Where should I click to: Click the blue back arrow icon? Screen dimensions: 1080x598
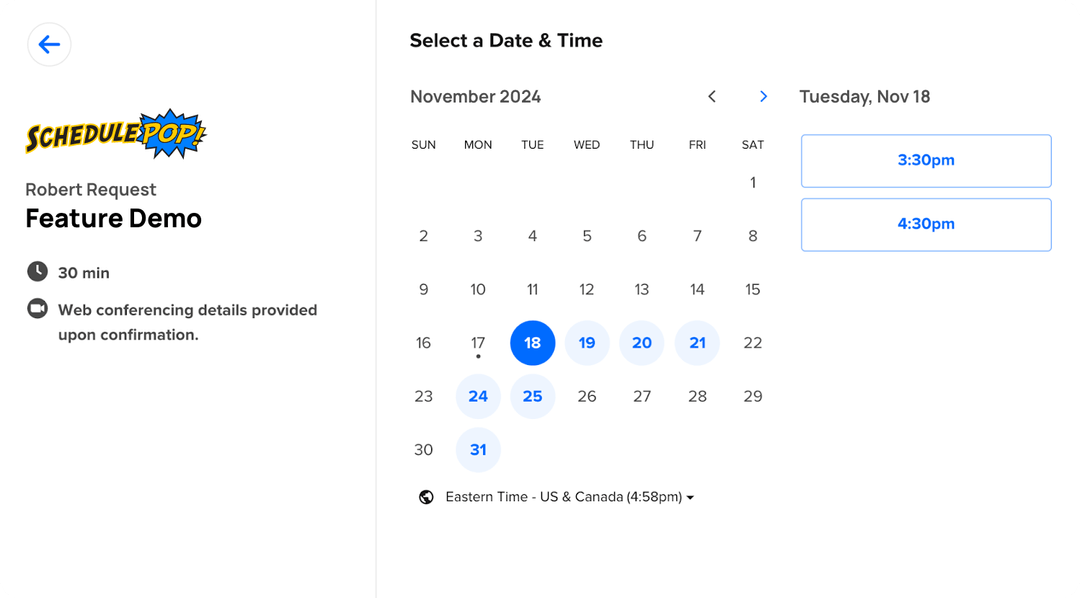(49, 44)
